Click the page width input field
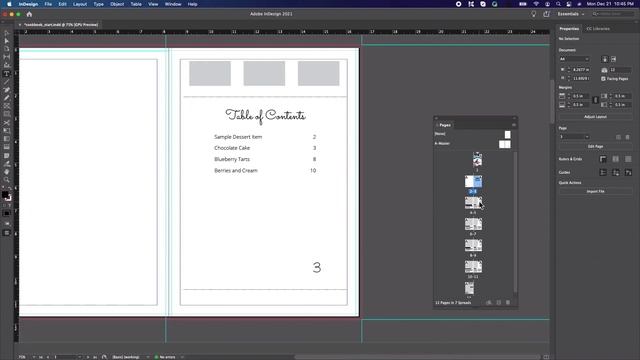 coord(580,70)
